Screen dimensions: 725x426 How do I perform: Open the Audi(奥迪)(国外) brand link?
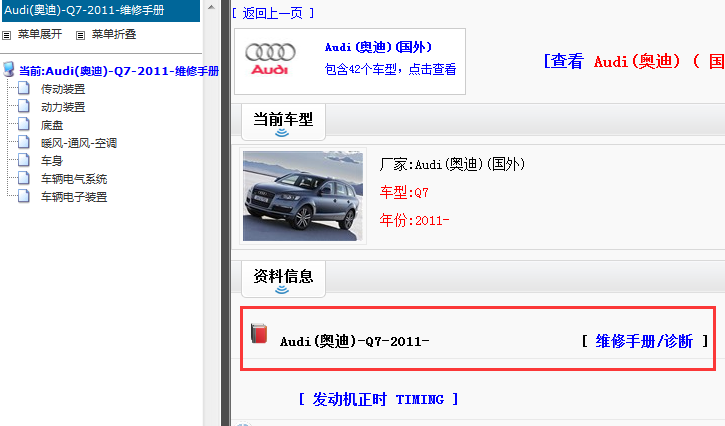click(x=378, y=47)
